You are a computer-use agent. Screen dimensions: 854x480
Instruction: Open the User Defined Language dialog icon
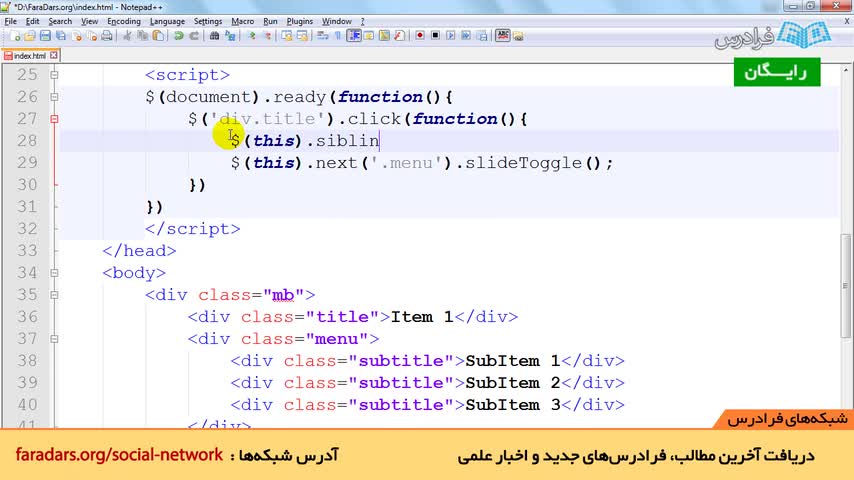[x=369, y=36]
